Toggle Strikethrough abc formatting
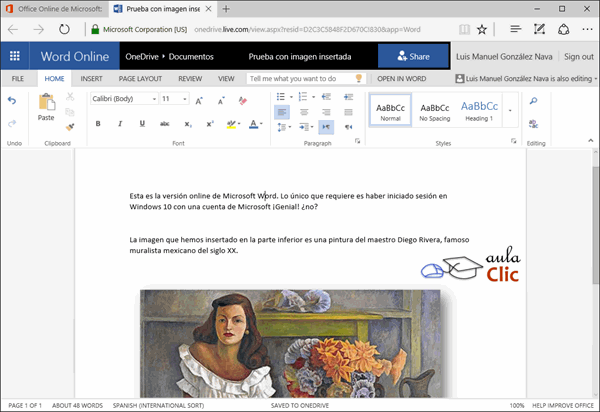Viewport: 600px width, 412px height. pos(165,124)
